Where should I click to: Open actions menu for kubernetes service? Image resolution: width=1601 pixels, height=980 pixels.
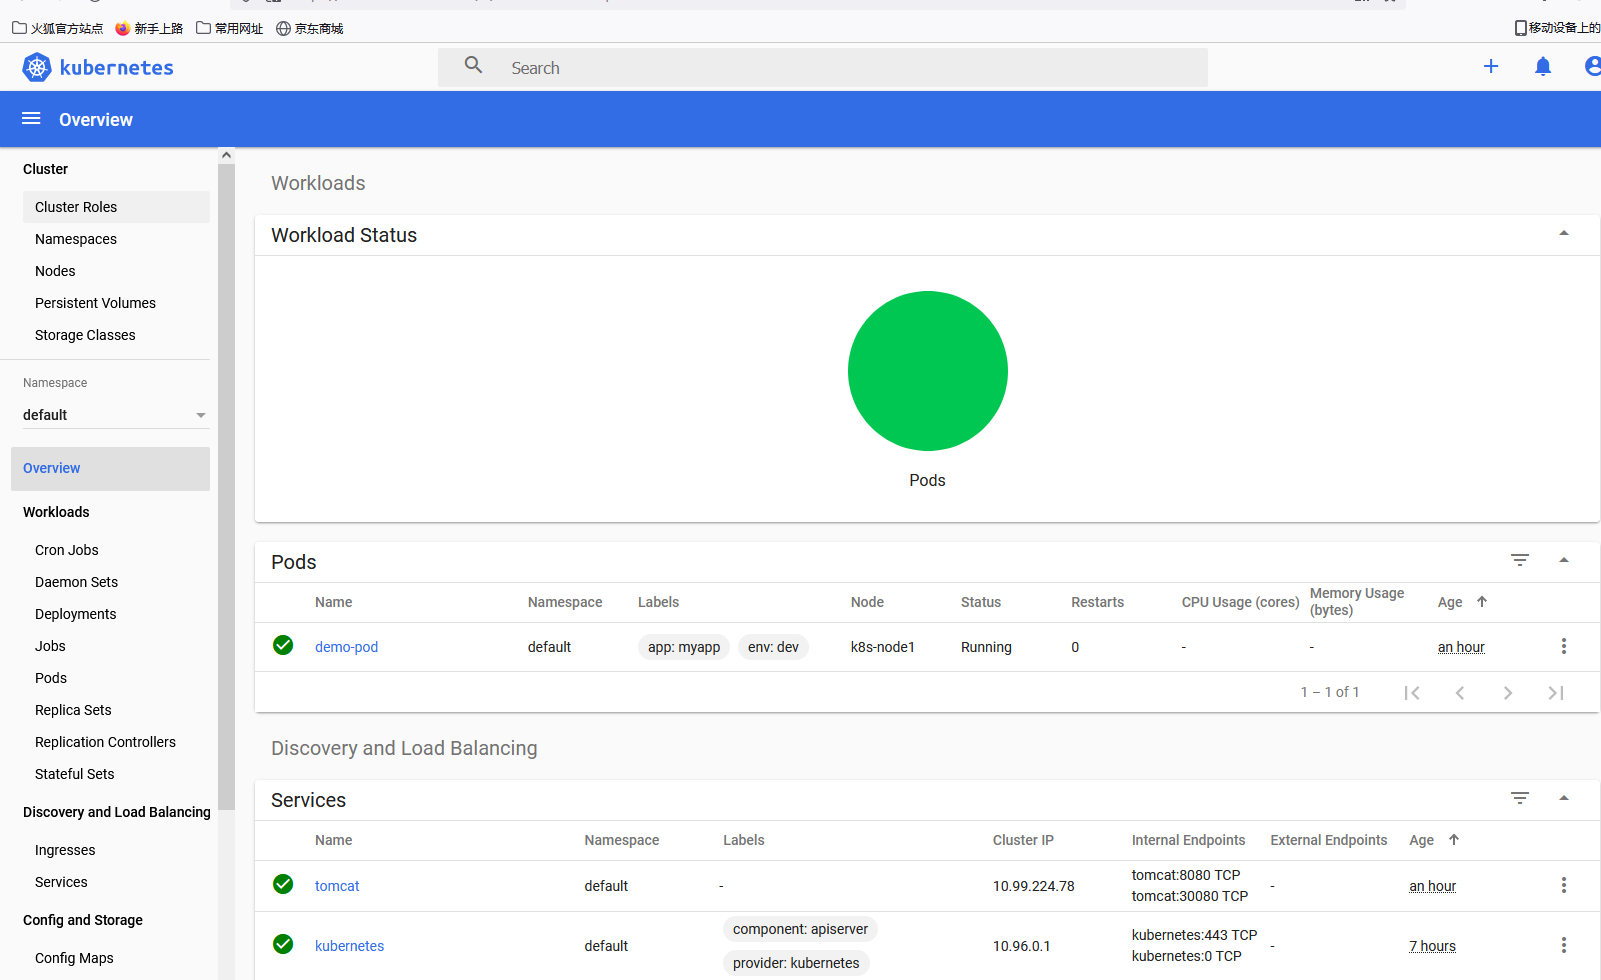click(x=1564, y=945)
